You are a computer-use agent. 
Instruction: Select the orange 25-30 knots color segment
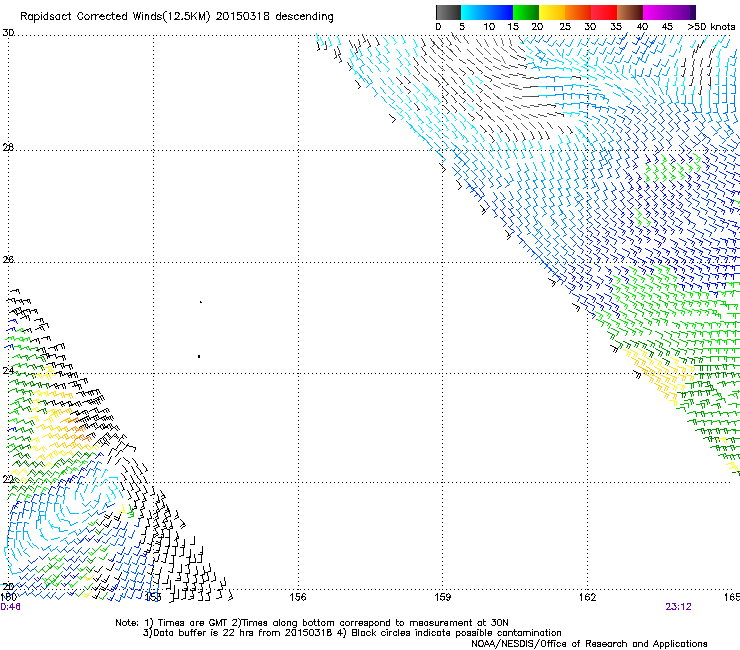click(x=578, y=12)
